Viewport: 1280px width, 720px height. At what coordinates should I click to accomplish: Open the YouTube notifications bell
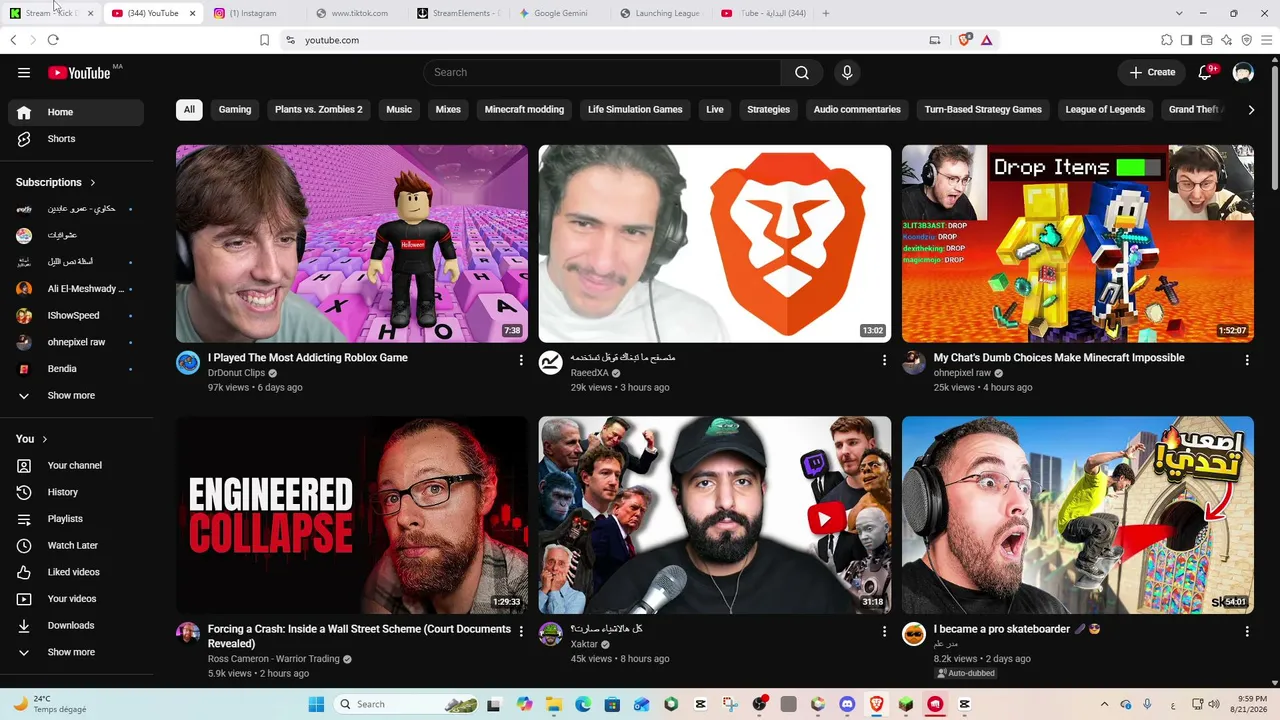click(x=1205, y=72)
